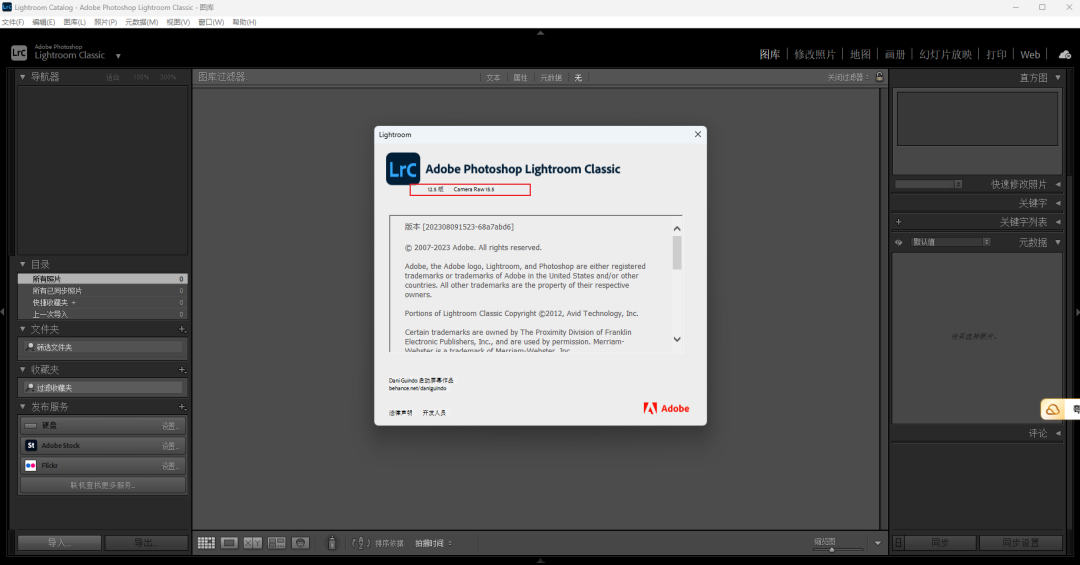Viewport: 1080px width, 565px height.
Task: Collapse the 收藏夹 panel
Action: point(23,370)
